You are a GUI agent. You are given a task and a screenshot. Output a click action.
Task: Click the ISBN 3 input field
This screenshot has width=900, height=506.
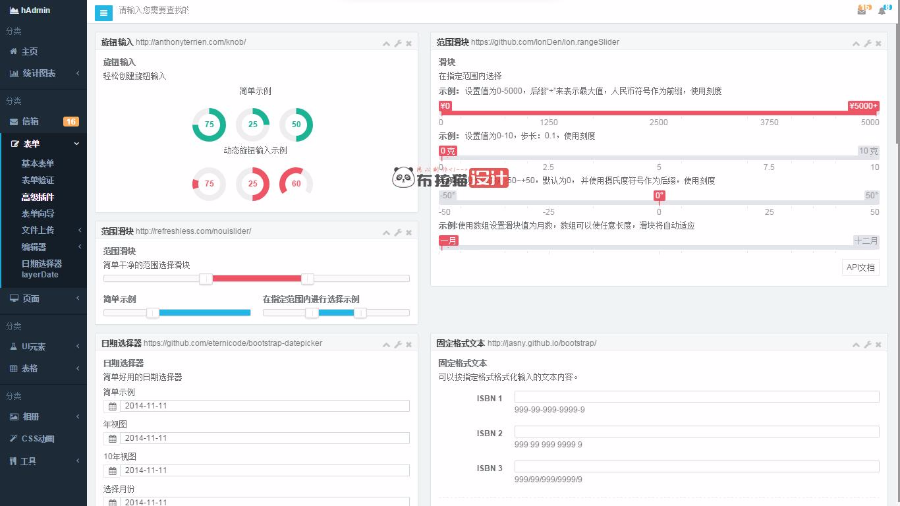[x=697, y=467]
